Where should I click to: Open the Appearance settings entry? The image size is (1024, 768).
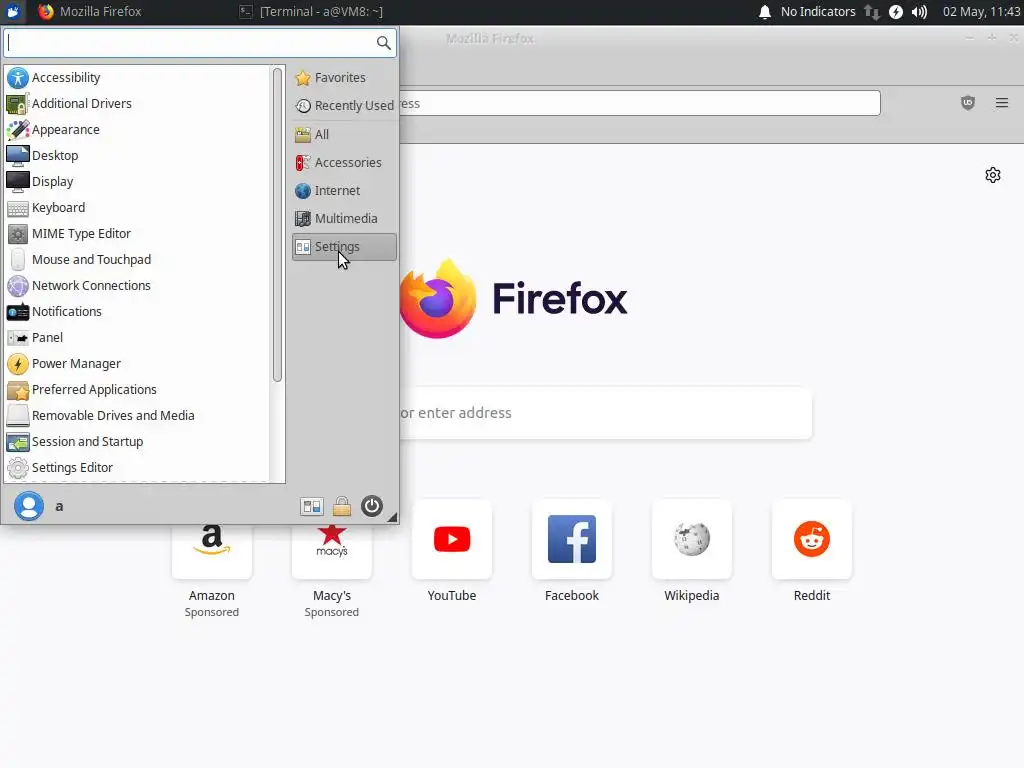pos(137,130)
